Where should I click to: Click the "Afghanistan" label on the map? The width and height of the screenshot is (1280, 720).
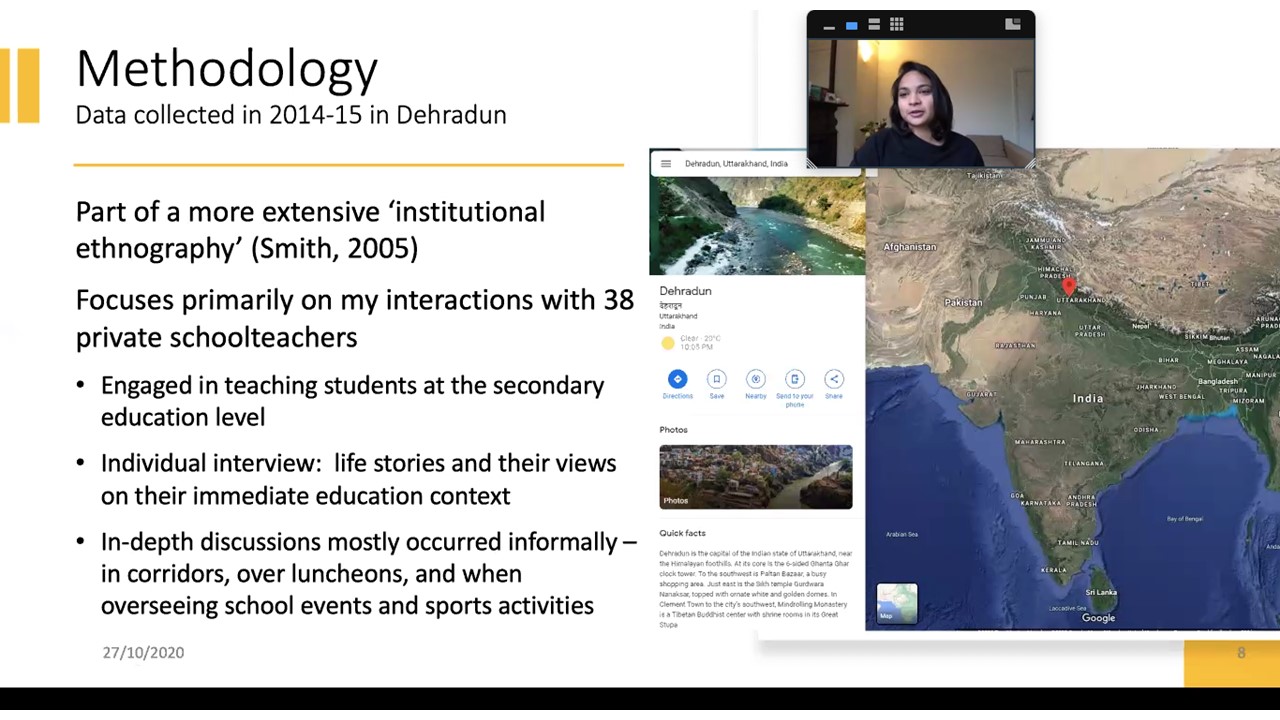click(x=910, y=247)
